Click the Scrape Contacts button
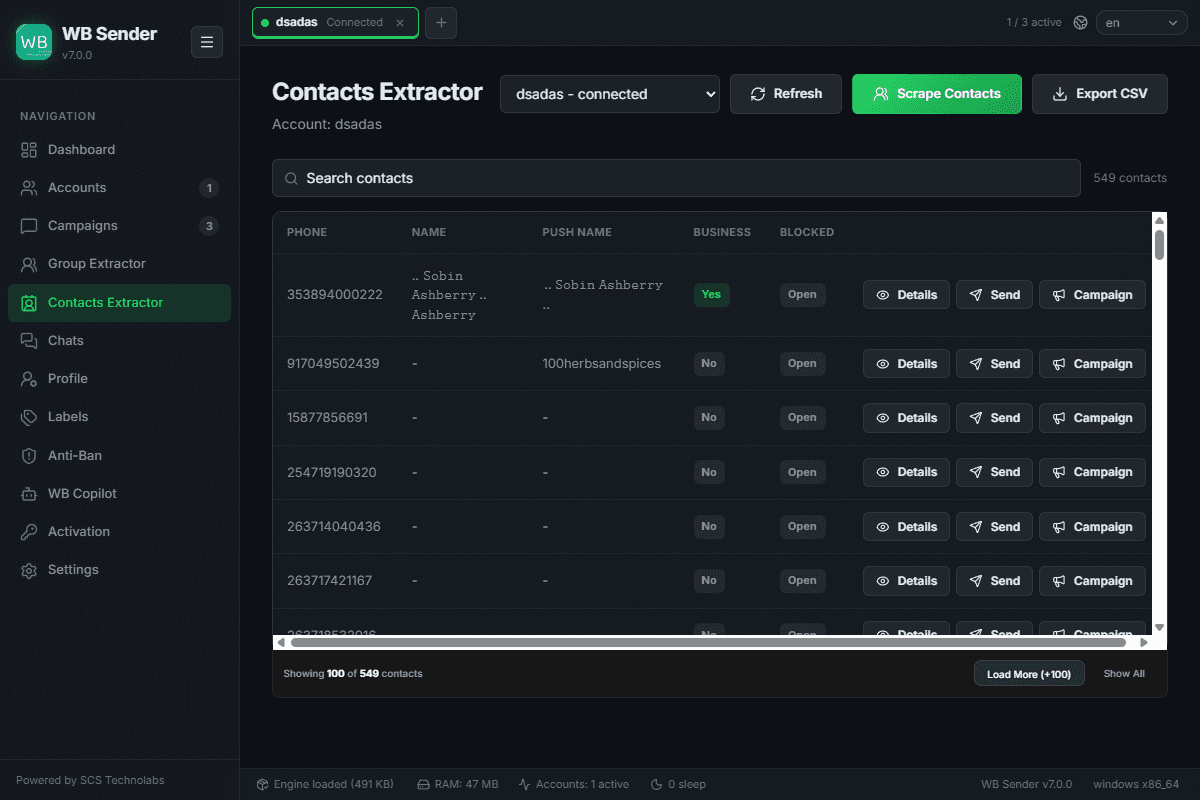Screen dimensions: 1200x800 click(937, 94)
